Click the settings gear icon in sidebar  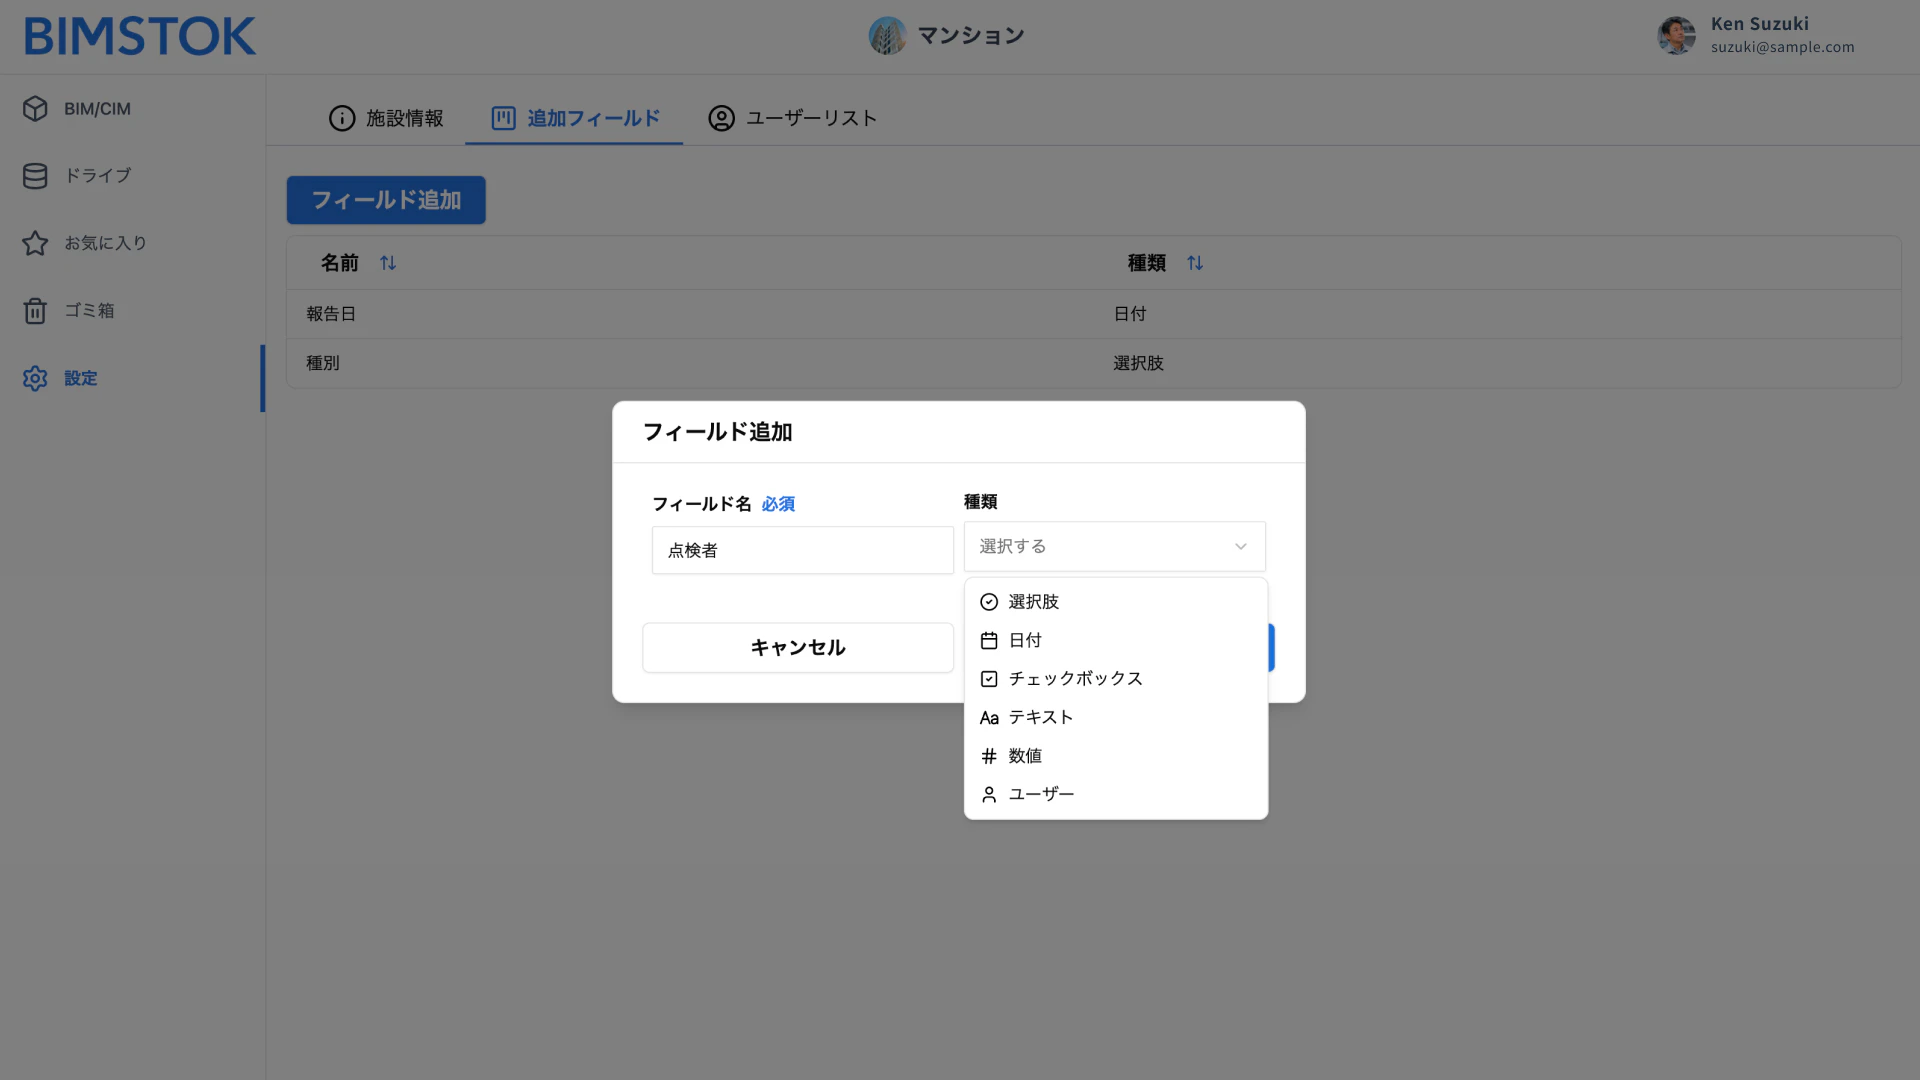click(35, 378)
